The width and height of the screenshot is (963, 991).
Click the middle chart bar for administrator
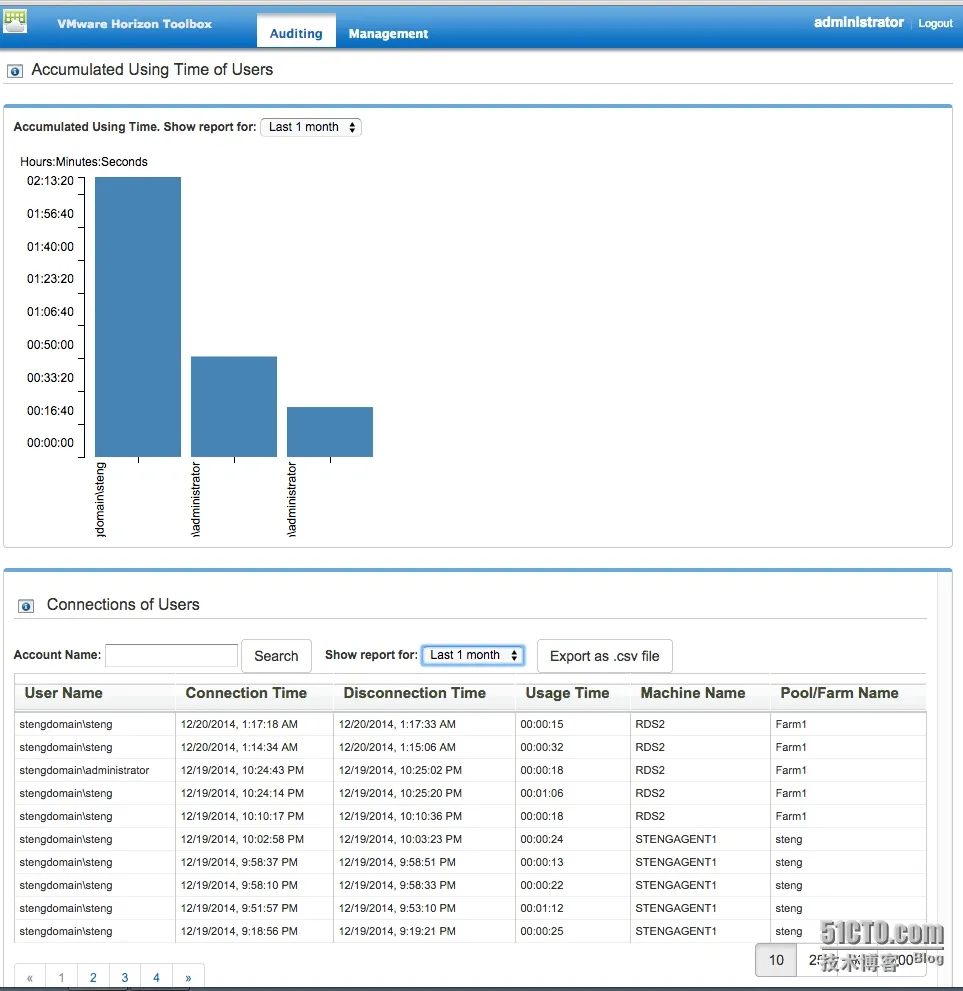(x=234, y=406)
